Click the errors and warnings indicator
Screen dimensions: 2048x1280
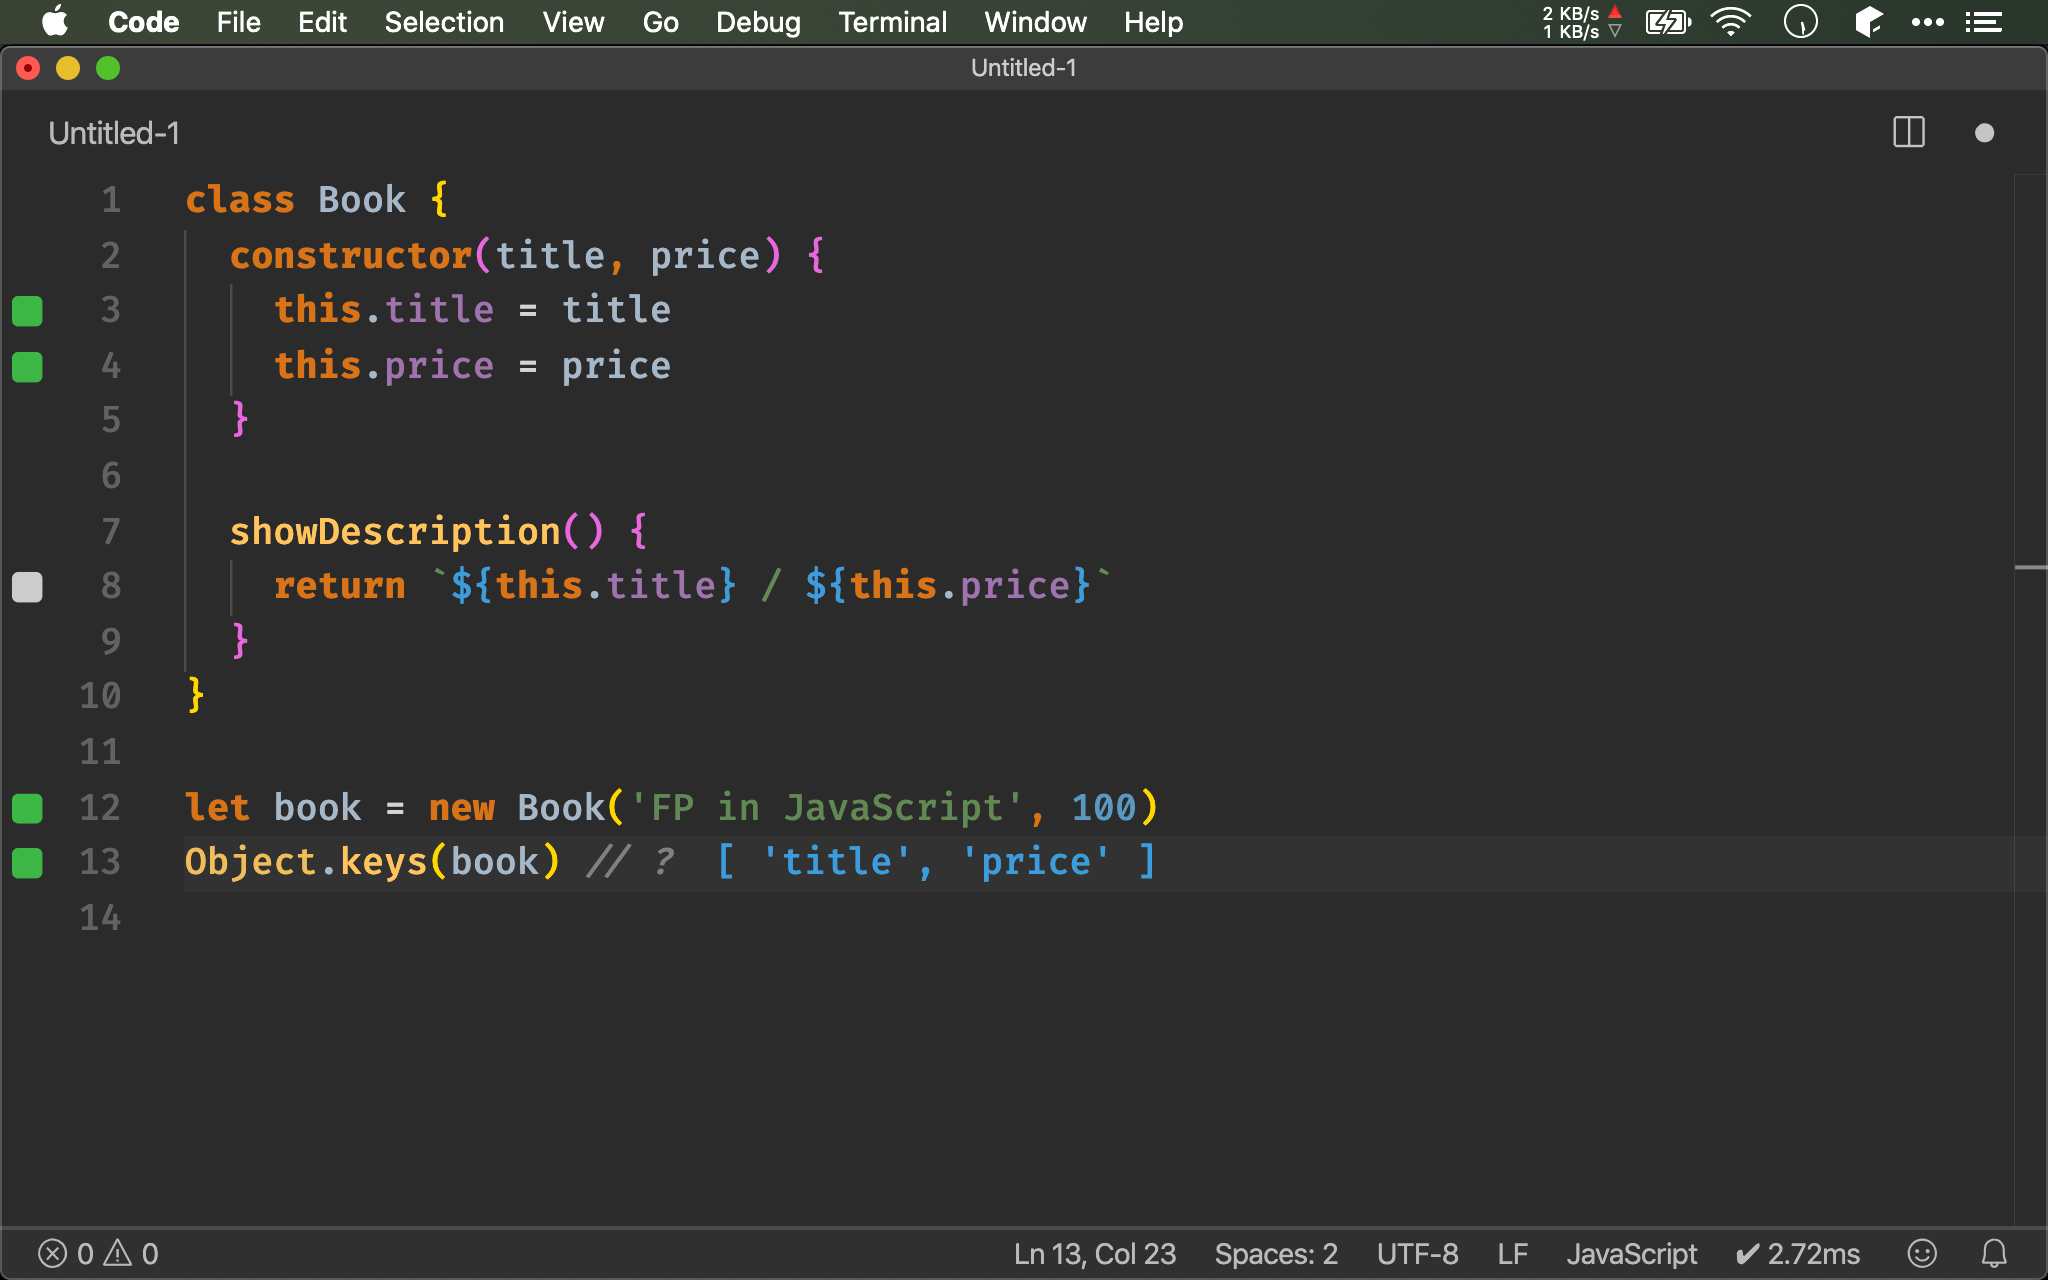[x=98, y=1253]
